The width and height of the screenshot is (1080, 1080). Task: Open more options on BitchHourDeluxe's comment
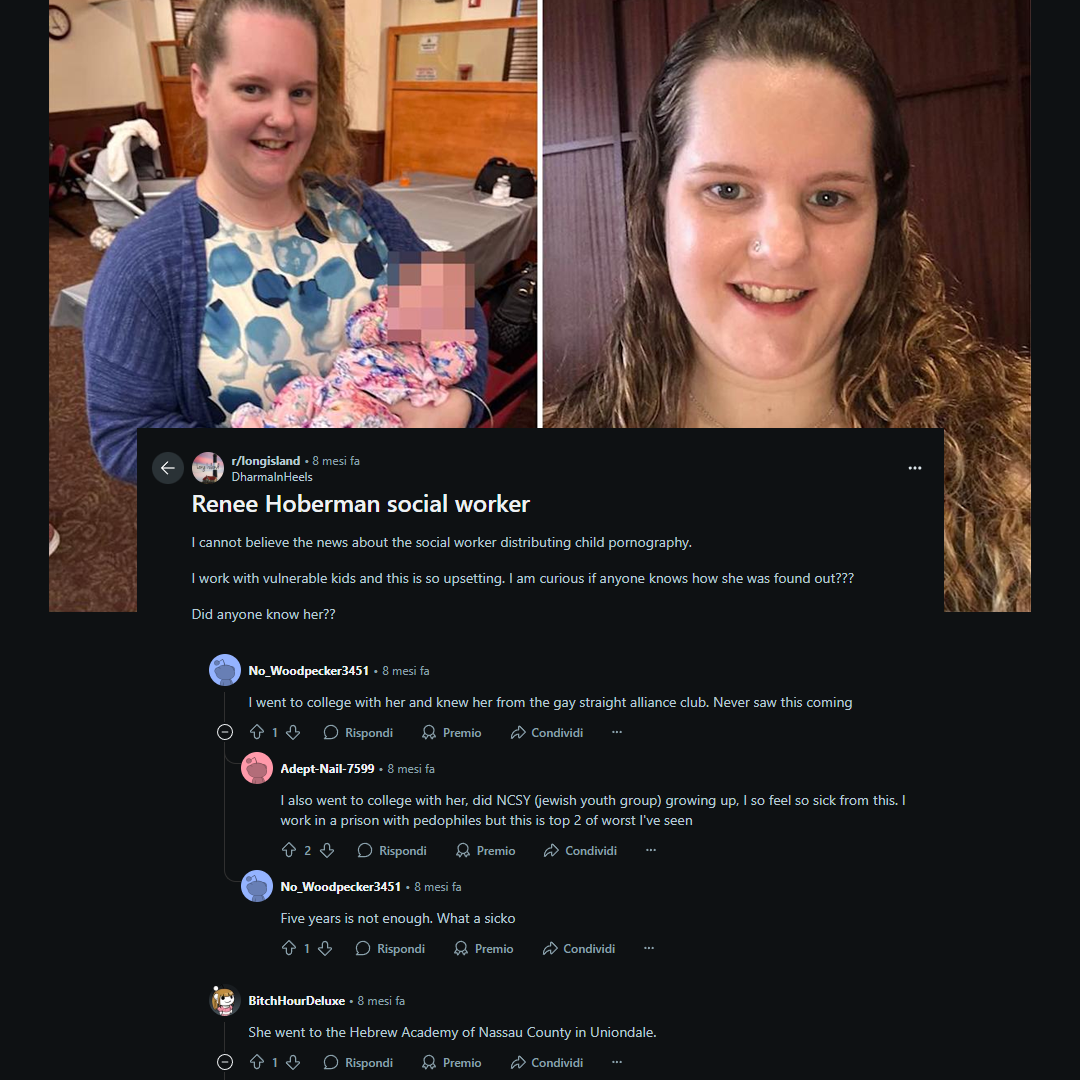(x=617, y=1062)
